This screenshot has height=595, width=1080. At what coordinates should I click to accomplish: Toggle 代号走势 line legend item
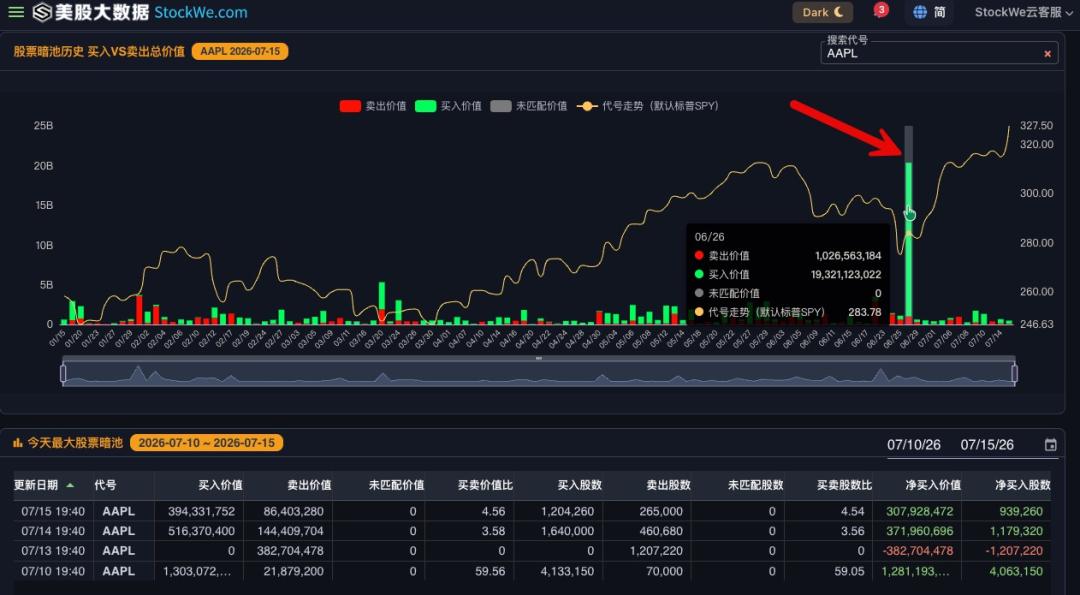pos(647,106)
